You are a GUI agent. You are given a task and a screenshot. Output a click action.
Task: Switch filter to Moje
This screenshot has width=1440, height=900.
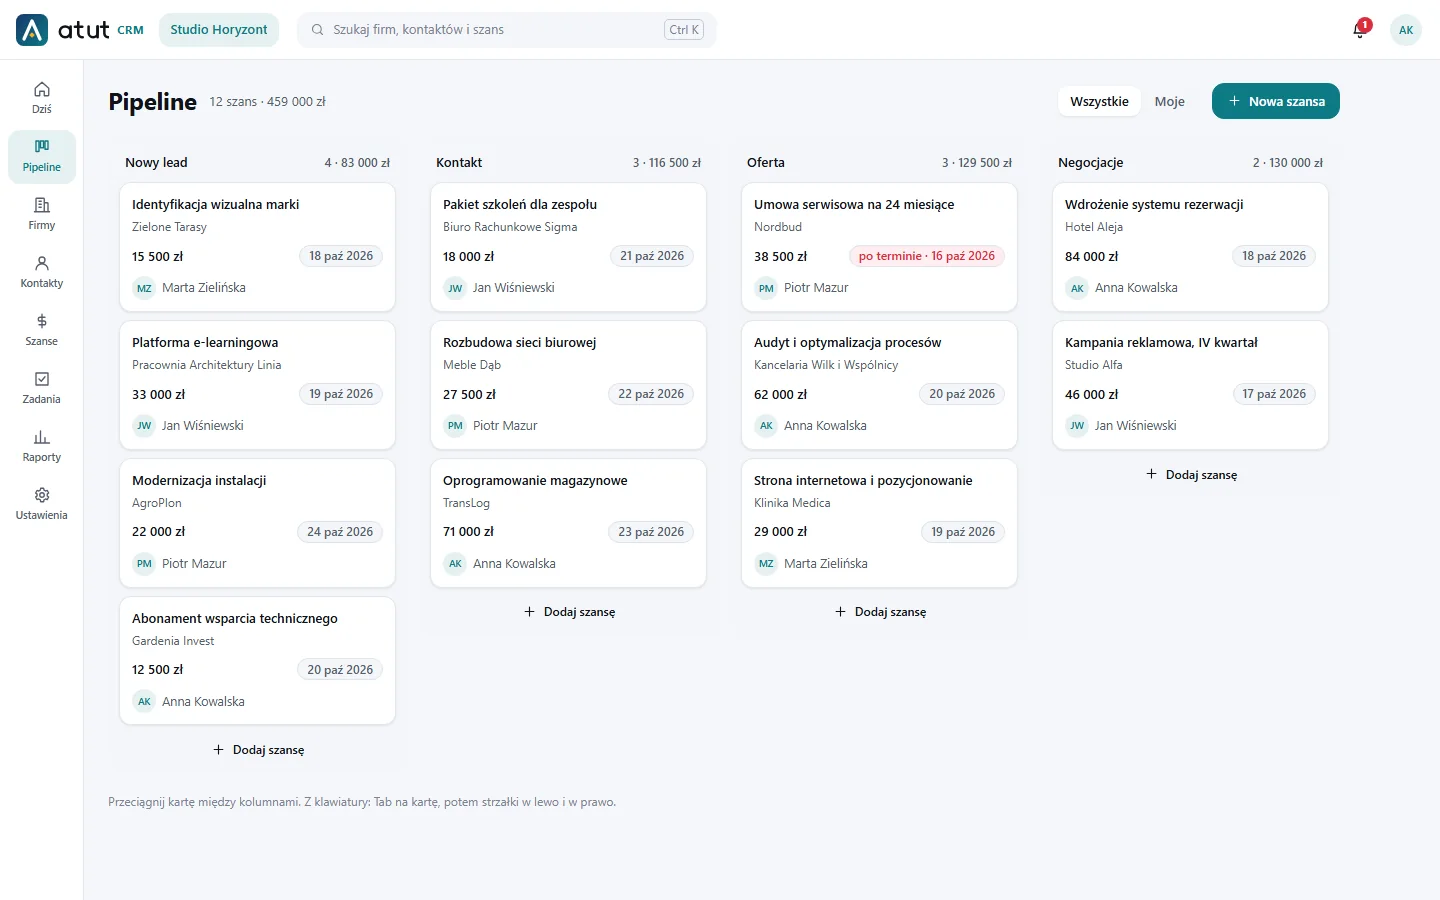1169,101
